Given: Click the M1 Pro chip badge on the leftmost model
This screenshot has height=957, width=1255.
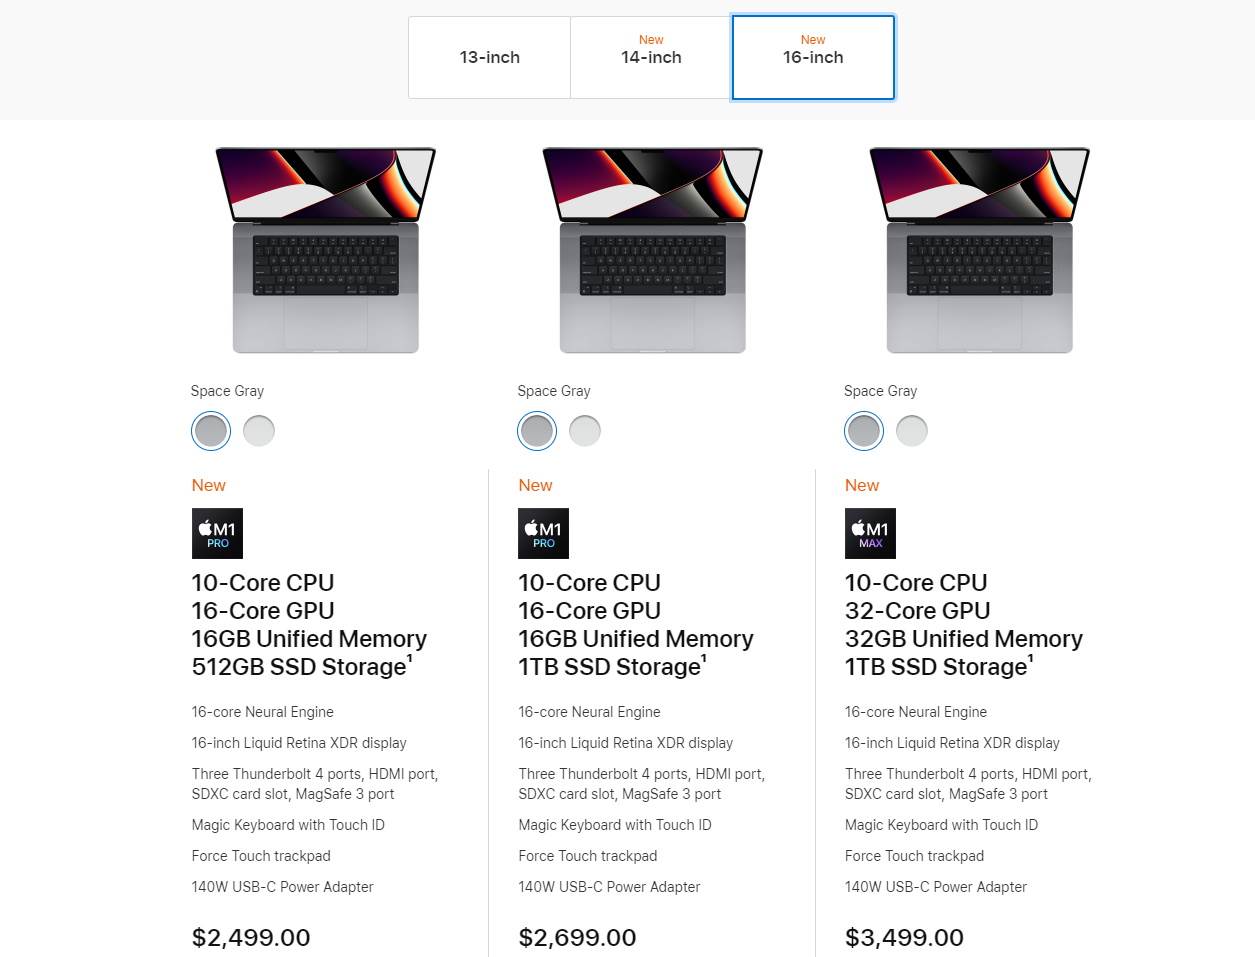Looking at the screenshot, I should click(217, 533).
